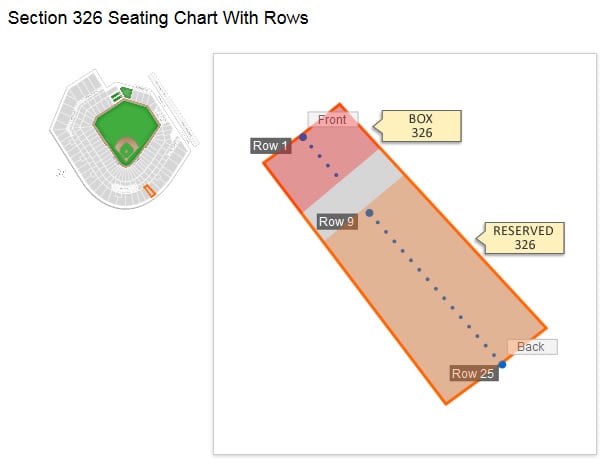The image size is (616, 473).
Task: Click the orange reserved seating area
Action: pyautogui.click(x=436, y=291)
